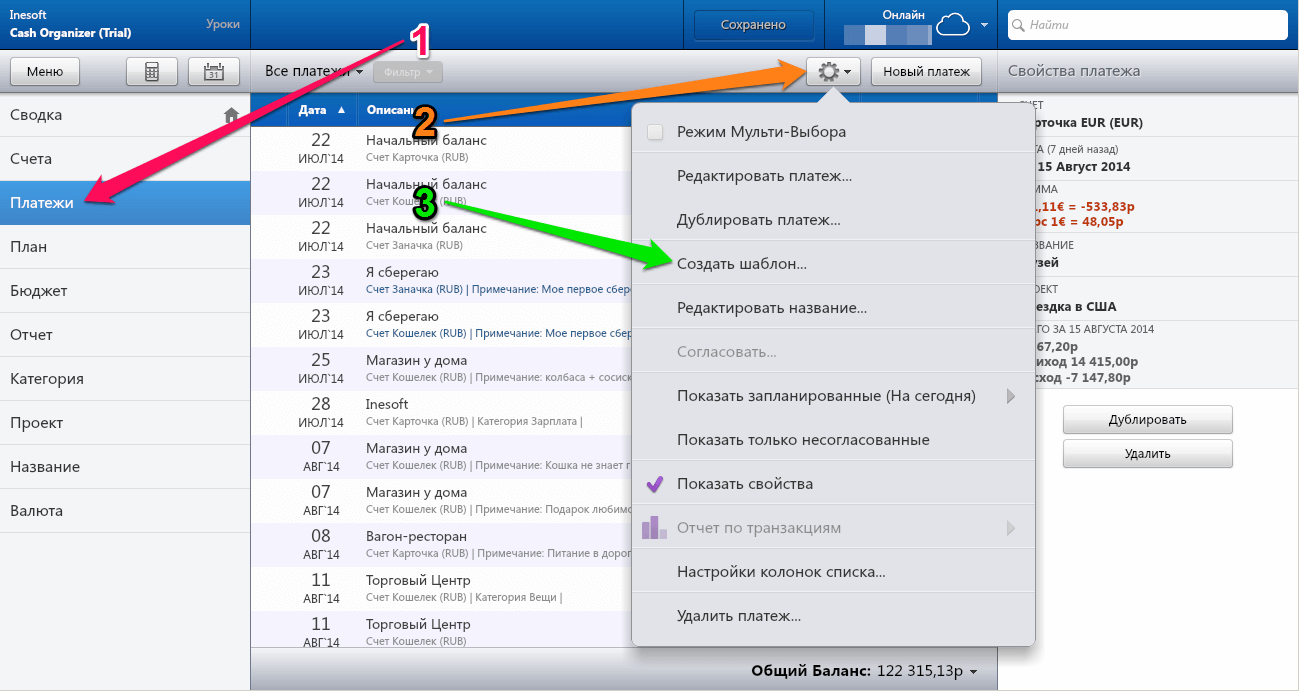Select Магазин у дома row noting Кошка

click(441, 456)
